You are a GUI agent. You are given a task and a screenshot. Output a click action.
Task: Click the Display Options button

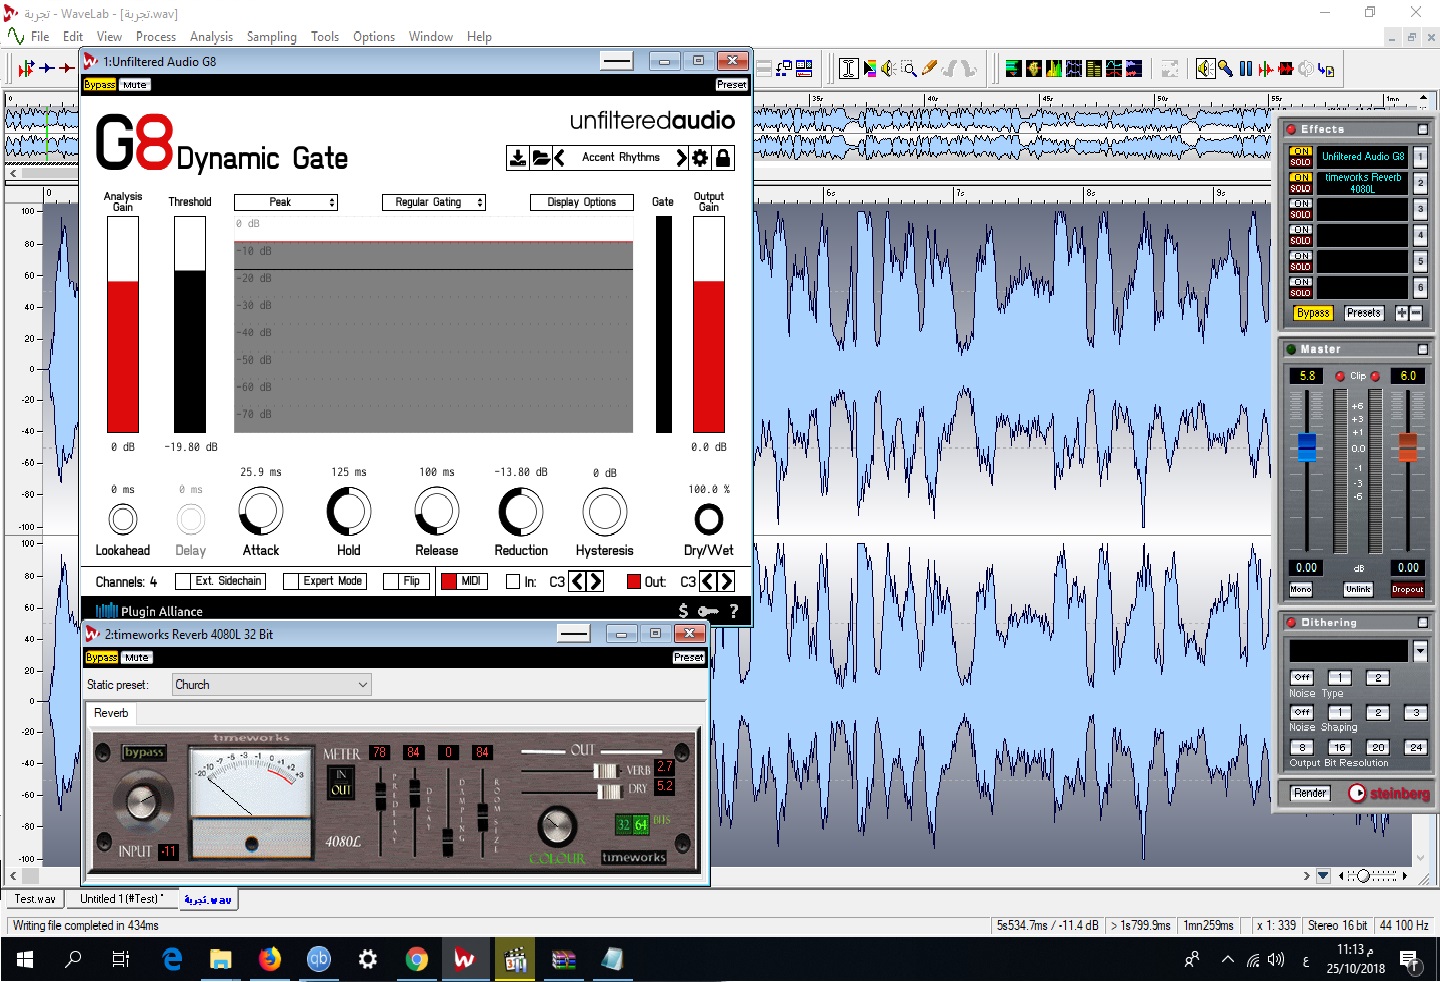coord(581,202)
